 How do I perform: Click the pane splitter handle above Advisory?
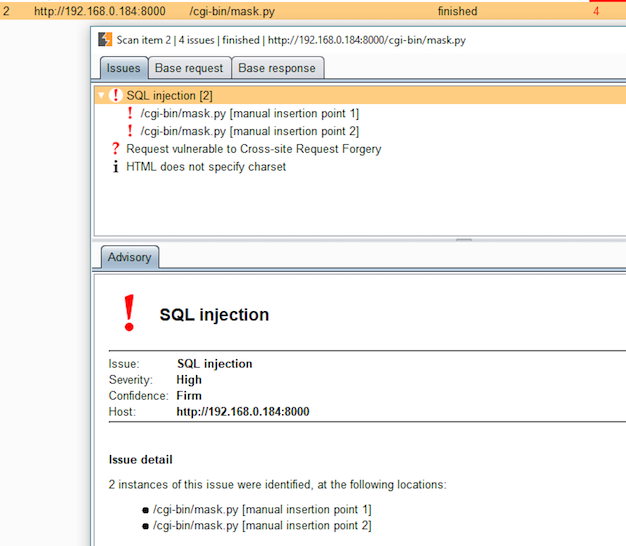[463, 240]
